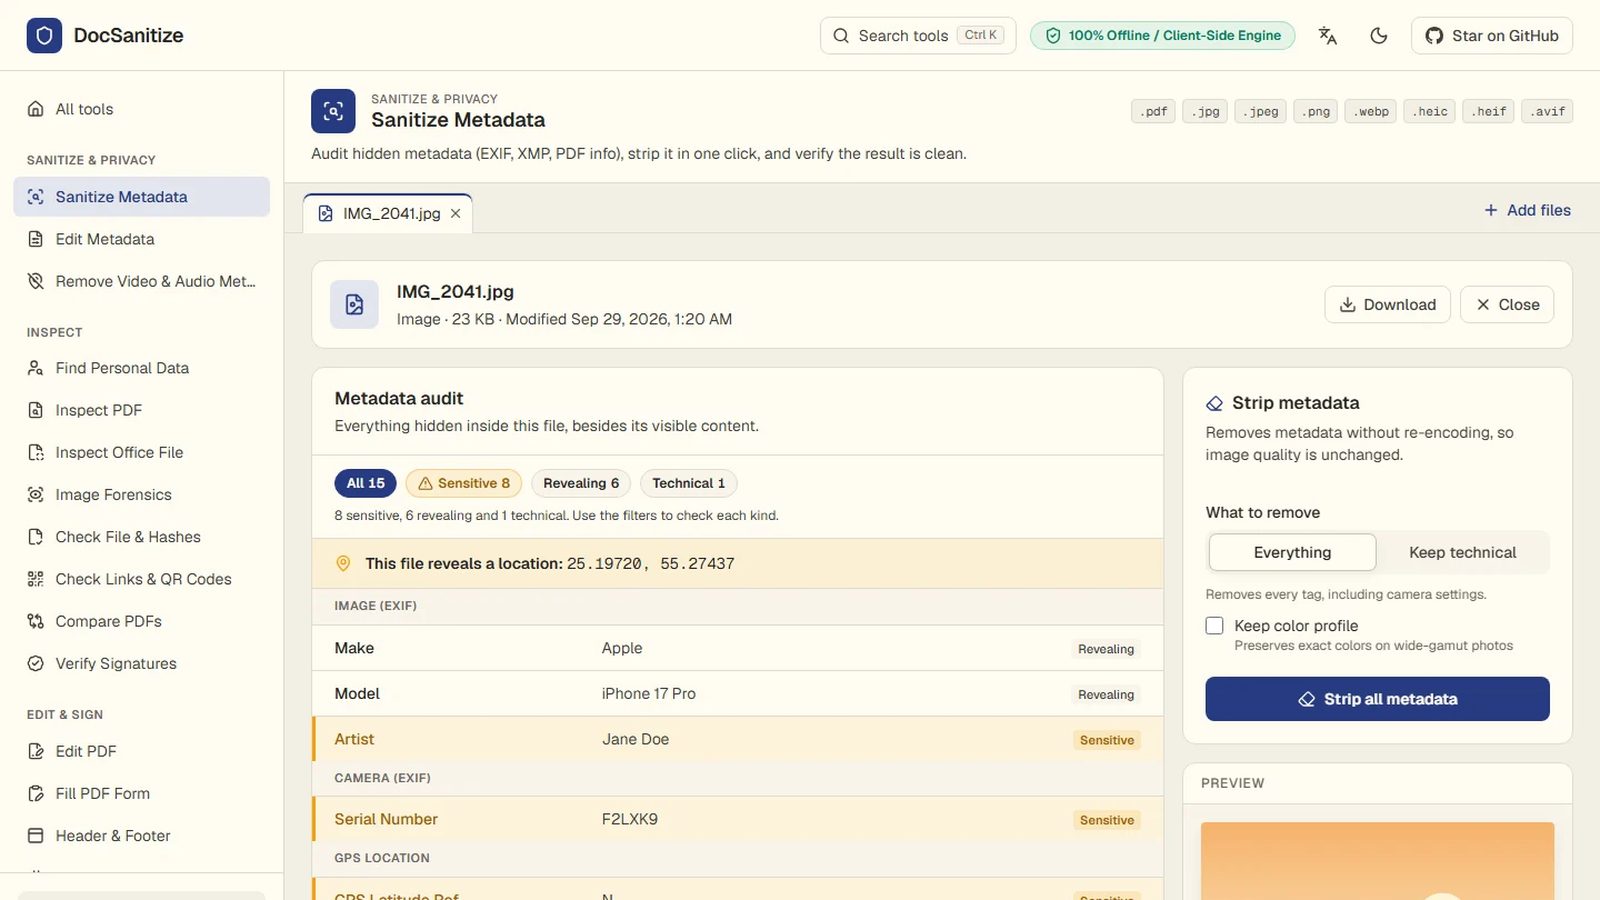Open Remove Video & Audio Metadata tool
This screenshot has width=1600, height=900.
coord(142,281)
